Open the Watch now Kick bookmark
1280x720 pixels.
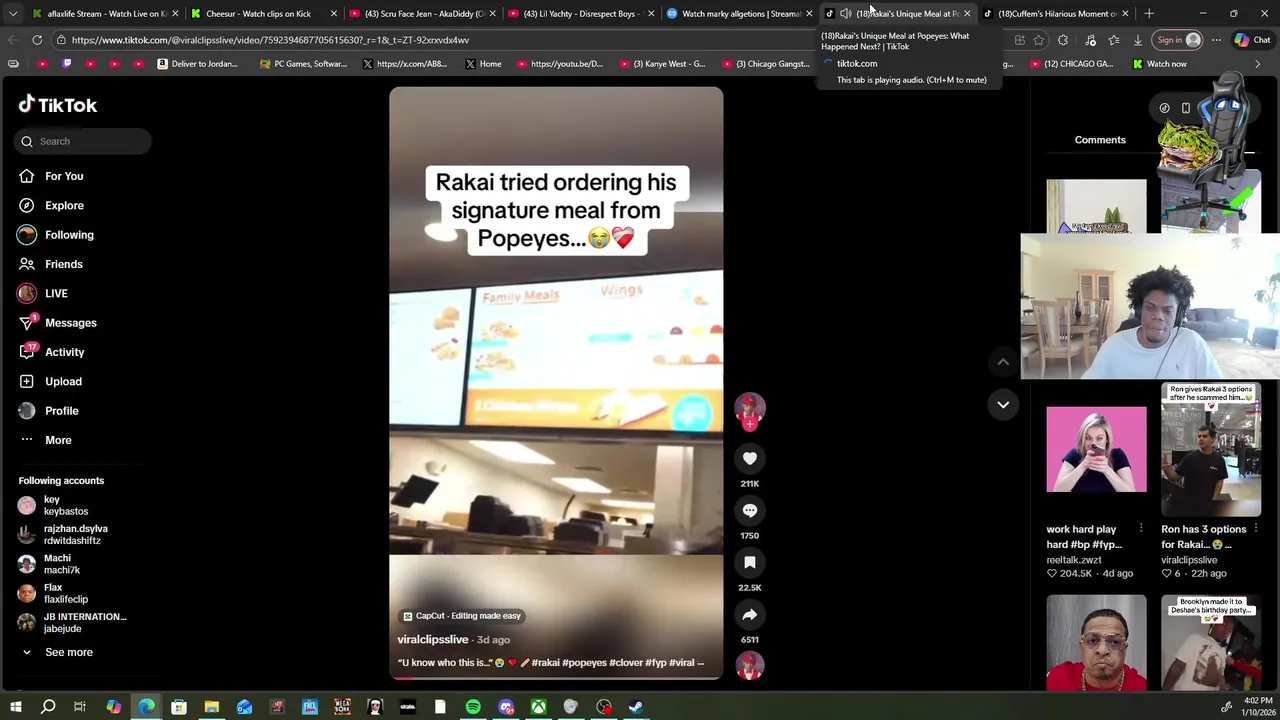[1160, 64]
